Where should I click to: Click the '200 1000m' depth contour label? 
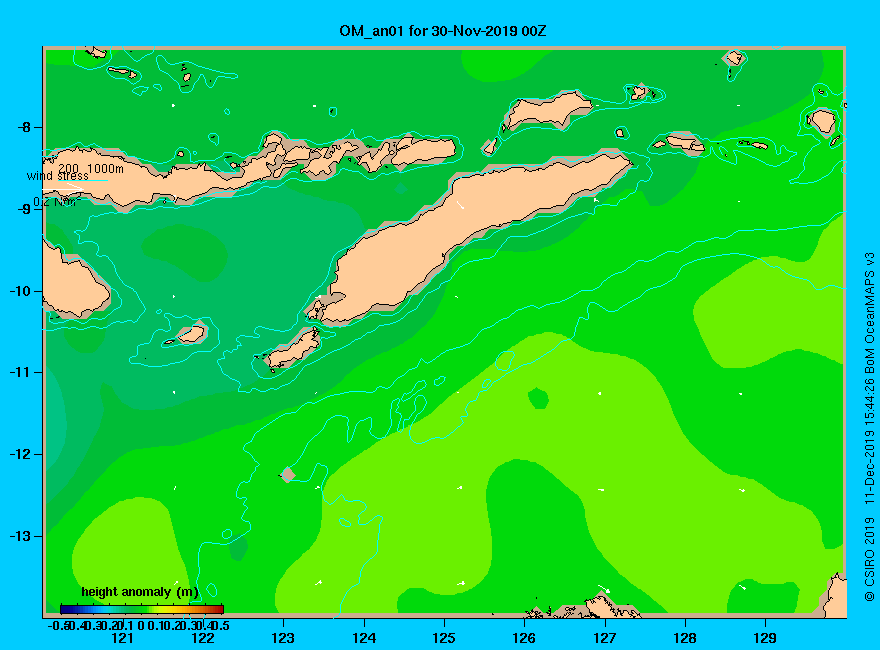pyautogui.click(x=91, y=168)
